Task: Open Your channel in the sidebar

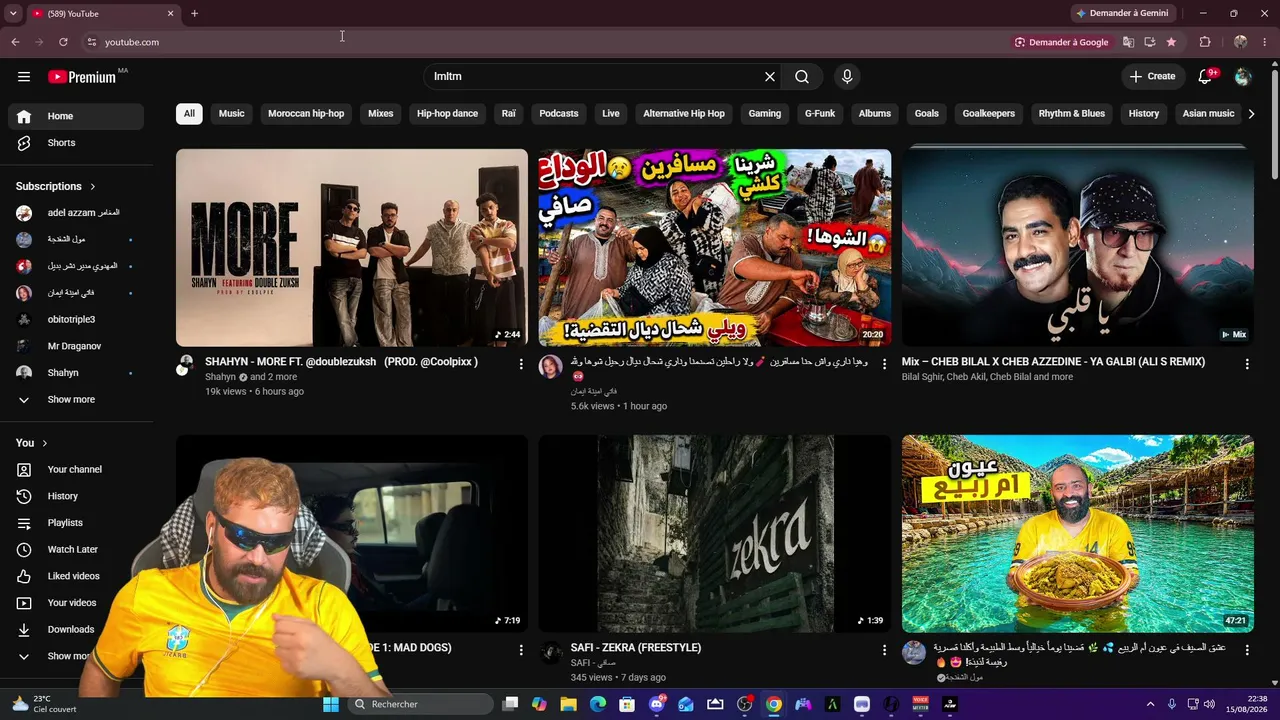Action: pos(76,470)
